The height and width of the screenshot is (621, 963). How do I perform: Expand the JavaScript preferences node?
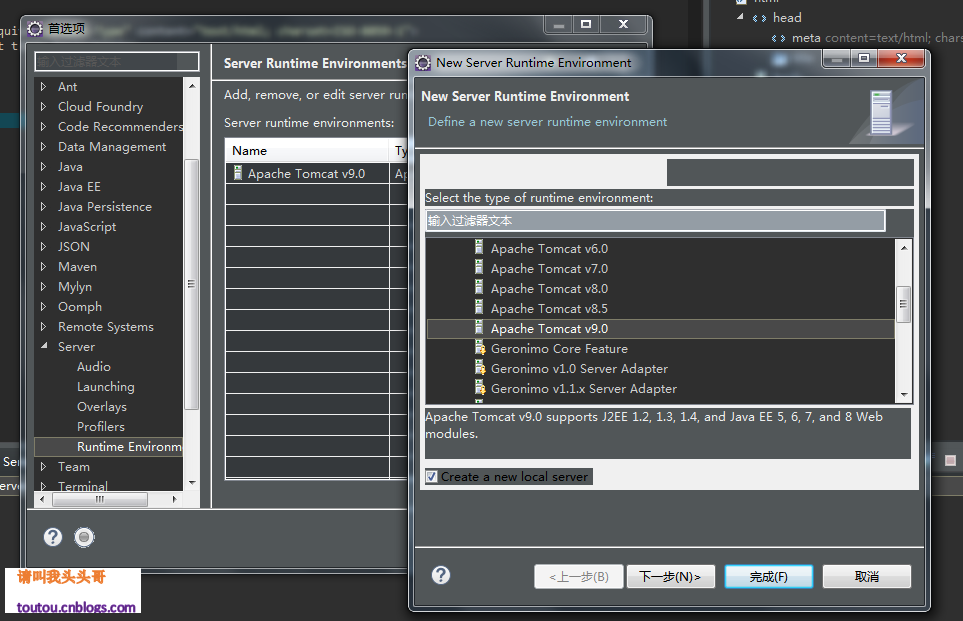[44, 227]
